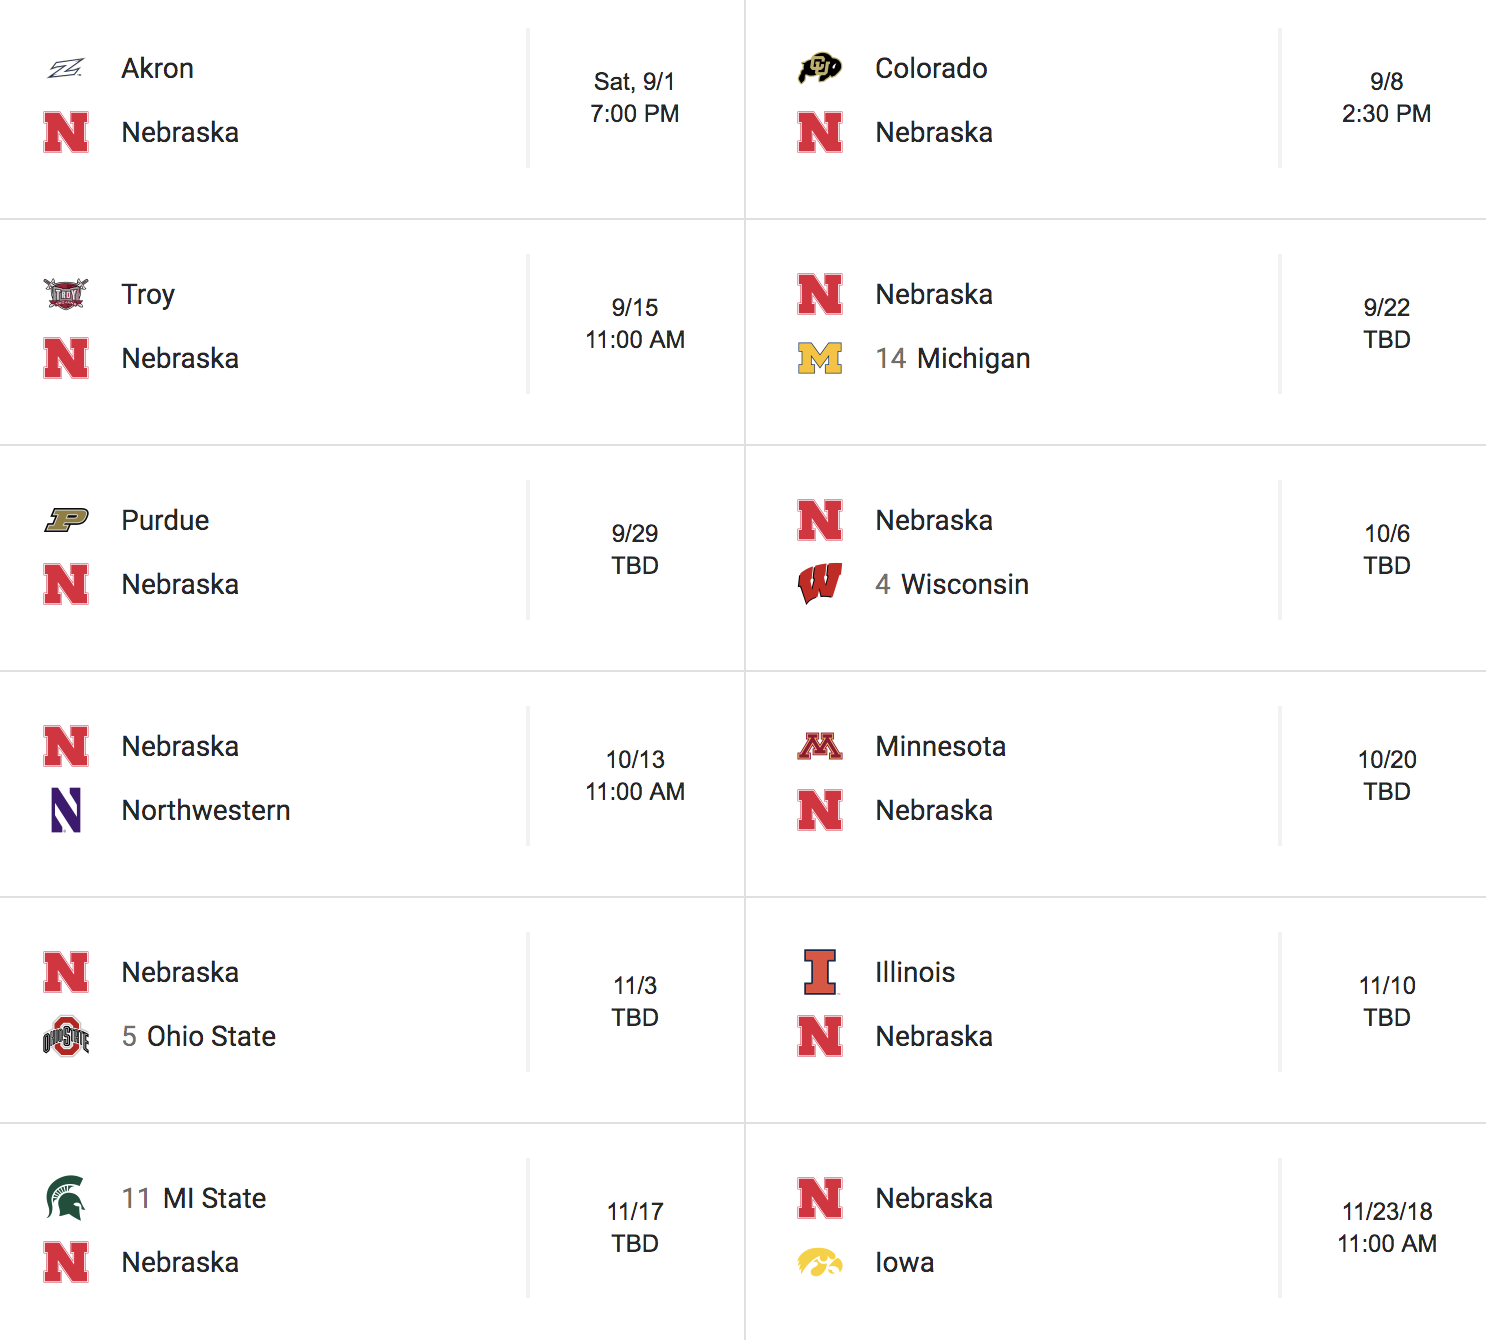Click the Illinois orange I logo

coord(820,972)
